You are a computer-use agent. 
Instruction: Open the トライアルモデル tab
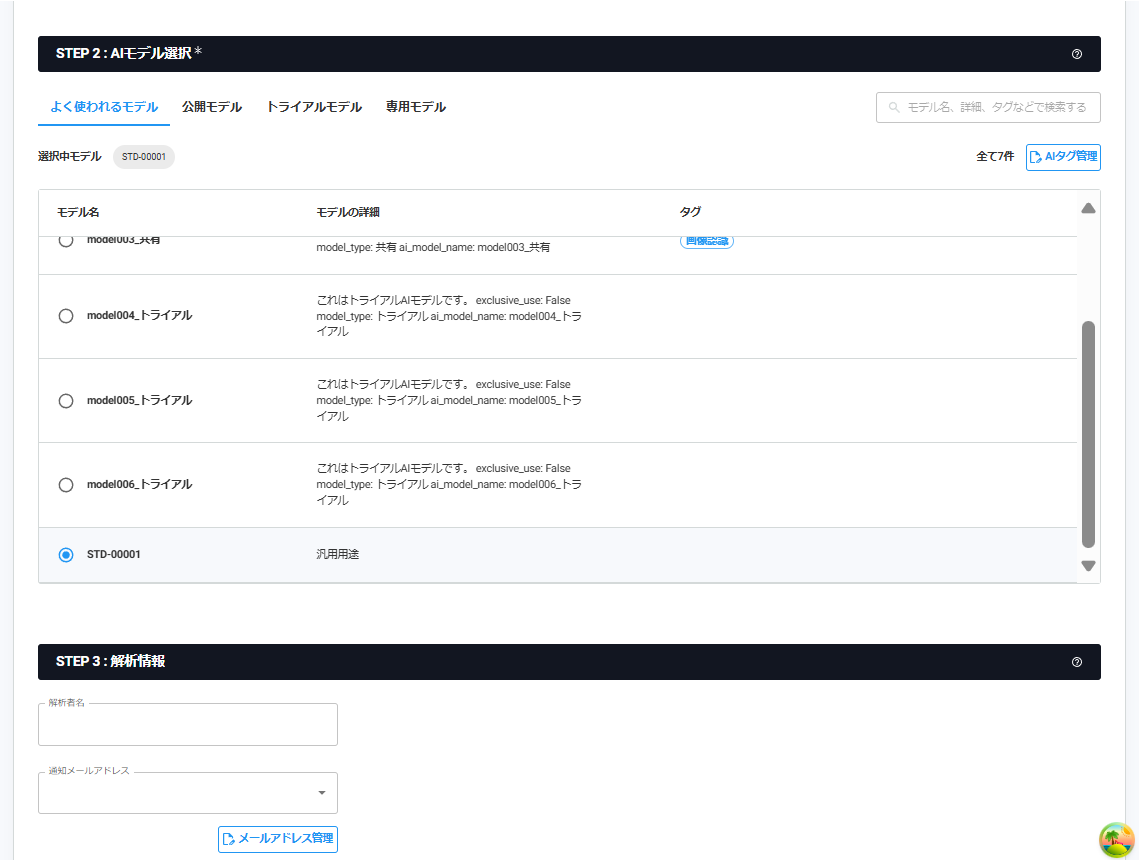(314, 107)
